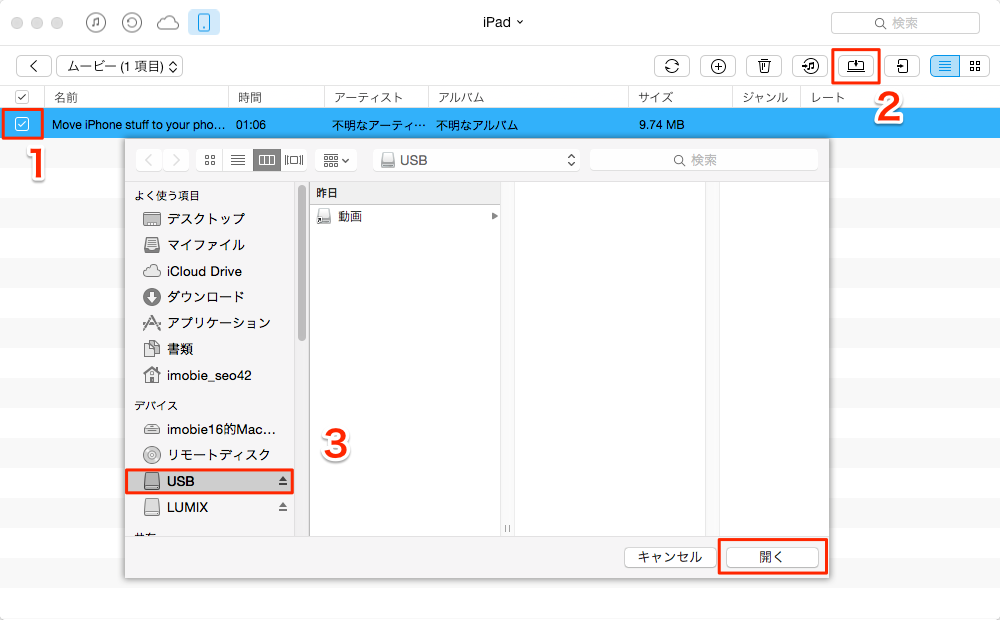Viewport: 1000px width, 620px height.
Task: Refresh the content list
Action: coord(672,66)
